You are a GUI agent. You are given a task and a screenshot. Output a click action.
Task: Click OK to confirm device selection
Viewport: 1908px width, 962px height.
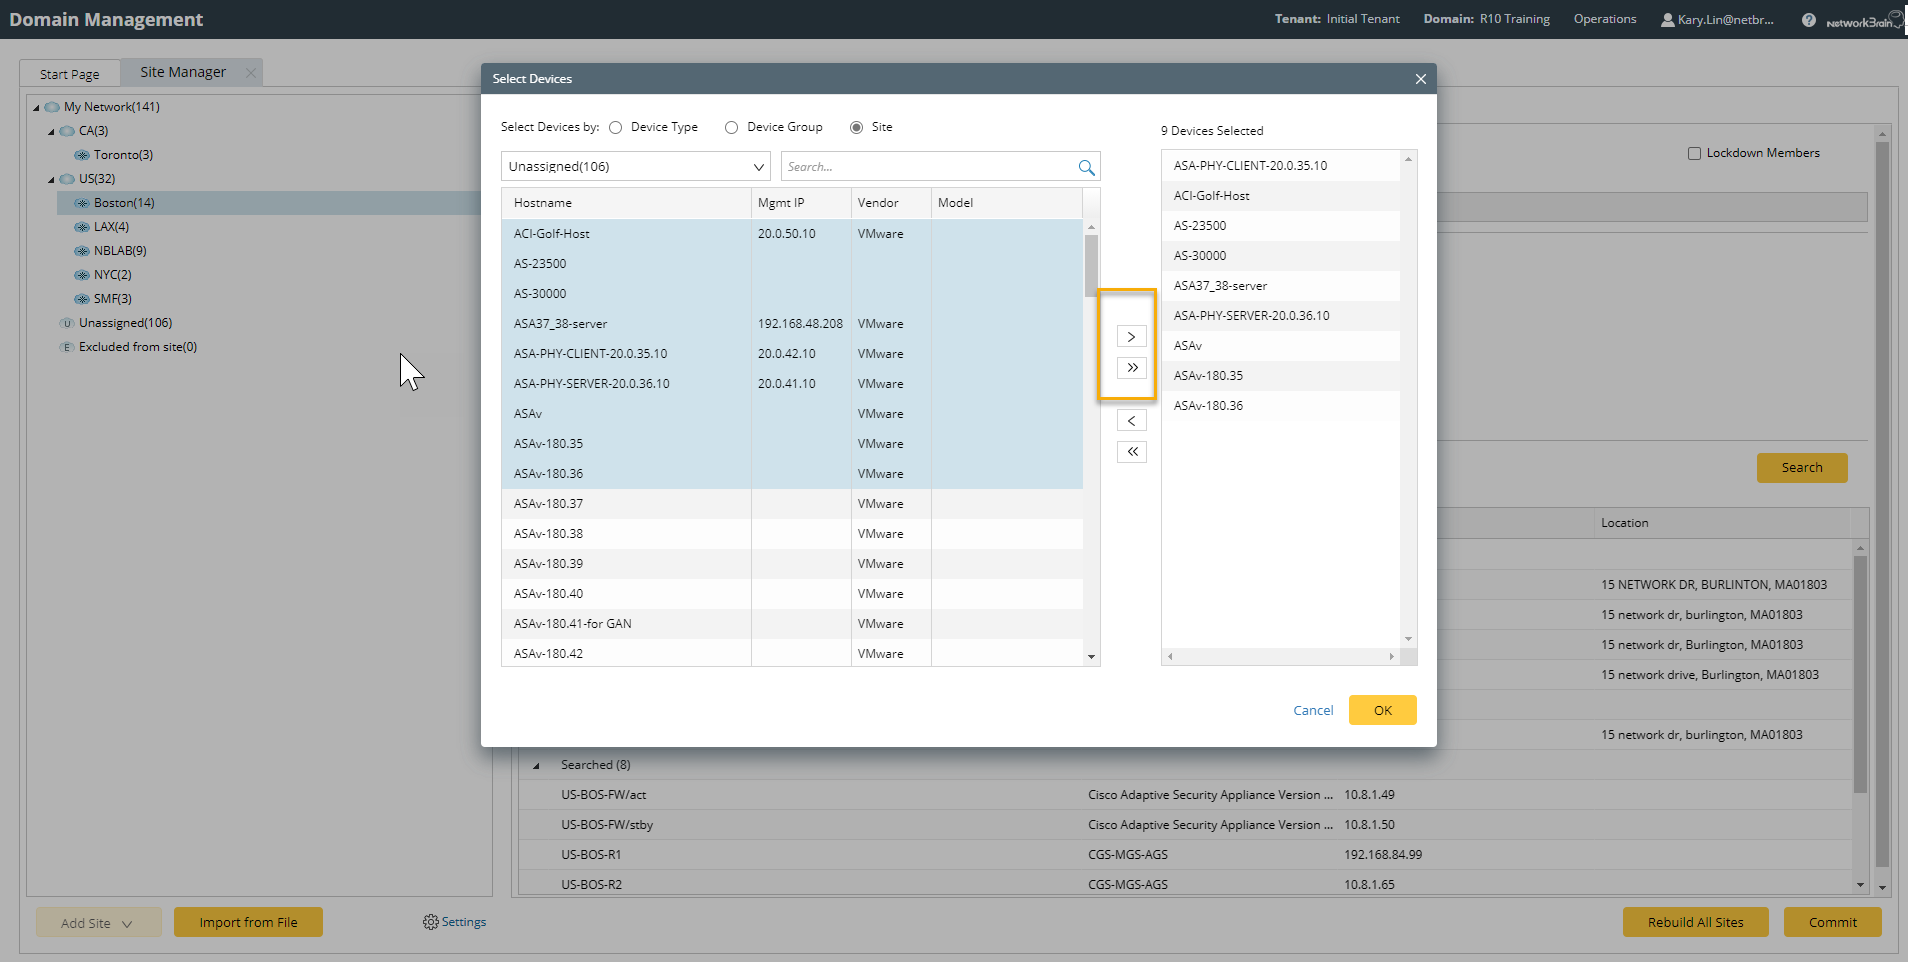tap(1382, 710)
